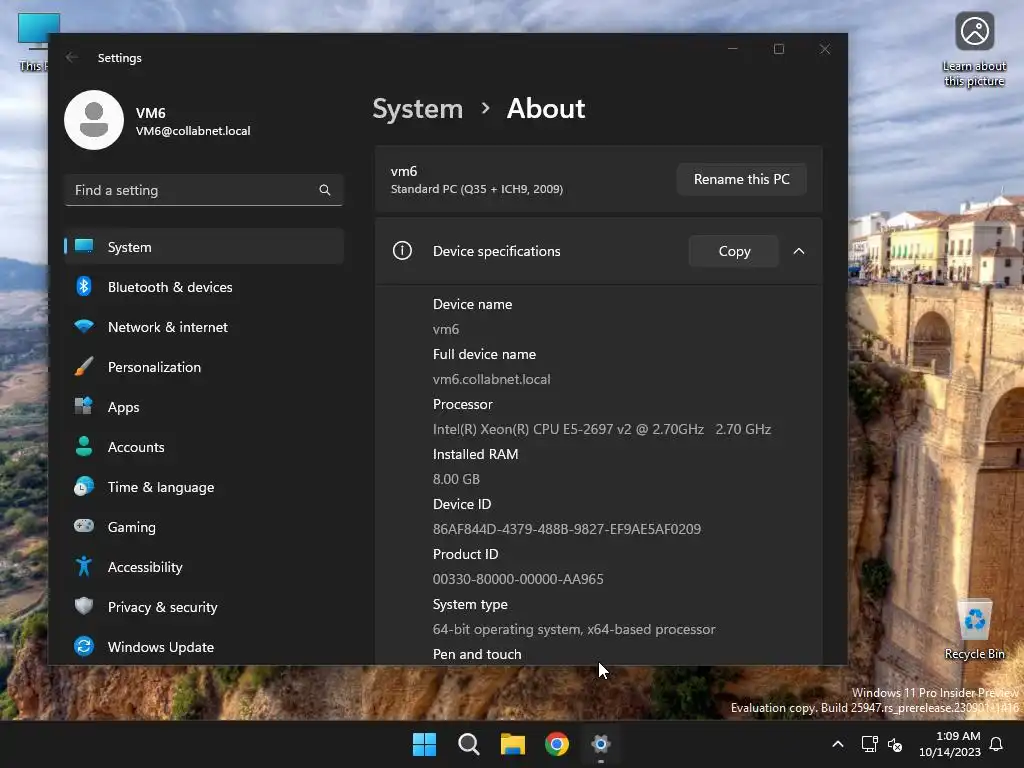The image size is (1024, 768).
Task: Click the Installed RAM value 8.00 GB
Action: pos(456,479)
